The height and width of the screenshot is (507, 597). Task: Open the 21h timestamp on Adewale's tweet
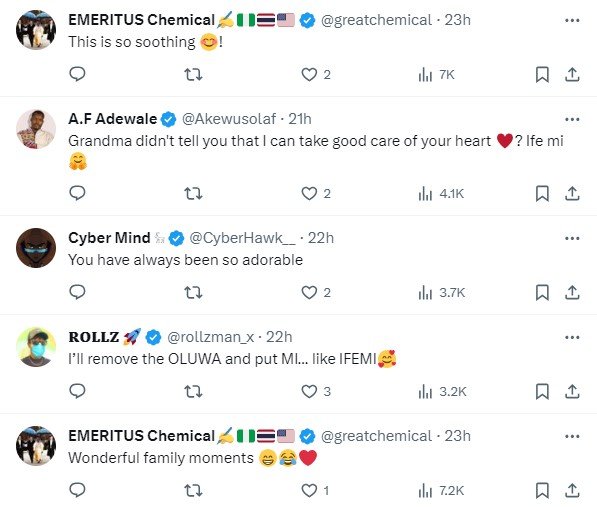coord(300,119)
